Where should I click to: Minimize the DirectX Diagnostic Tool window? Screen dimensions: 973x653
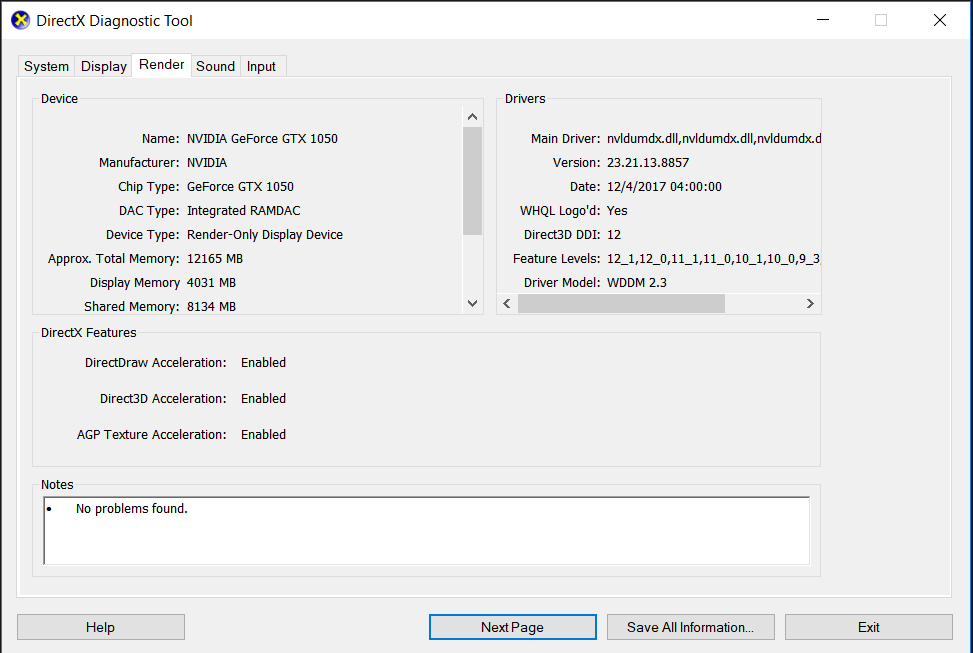pyautogui.click(x=823, y=20)
